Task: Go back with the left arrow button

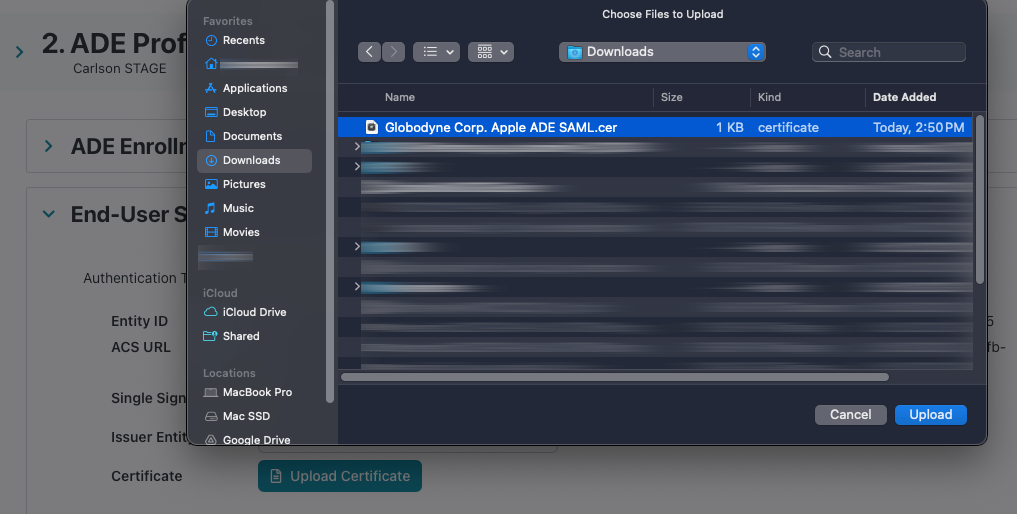Action: 369,52
